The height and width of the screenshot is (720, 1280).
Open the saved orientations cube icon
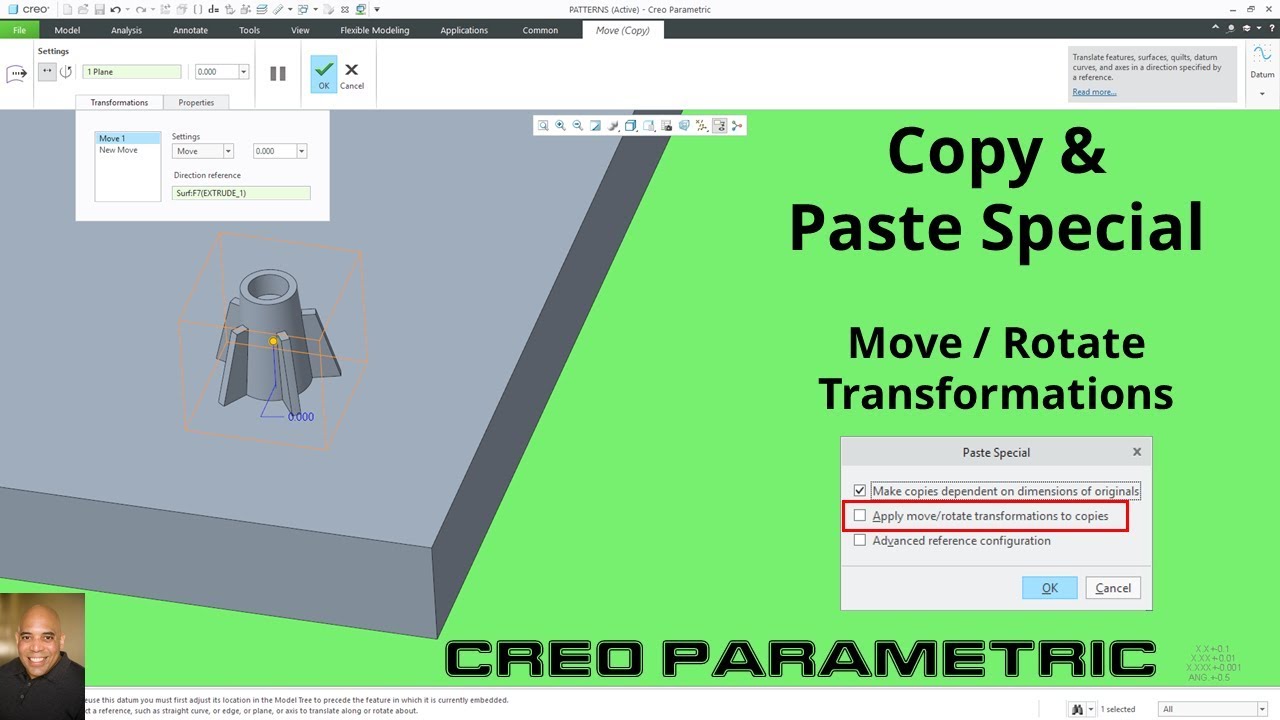coord(649,126)
